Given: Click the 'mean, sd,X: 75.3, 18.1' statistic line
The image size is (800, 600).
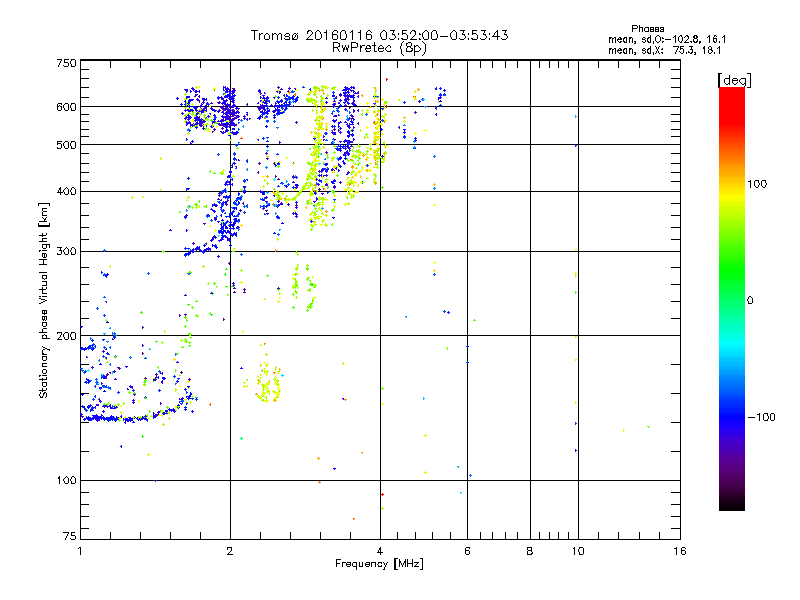Looking at the screenshot, I should [x=664, y=50].
